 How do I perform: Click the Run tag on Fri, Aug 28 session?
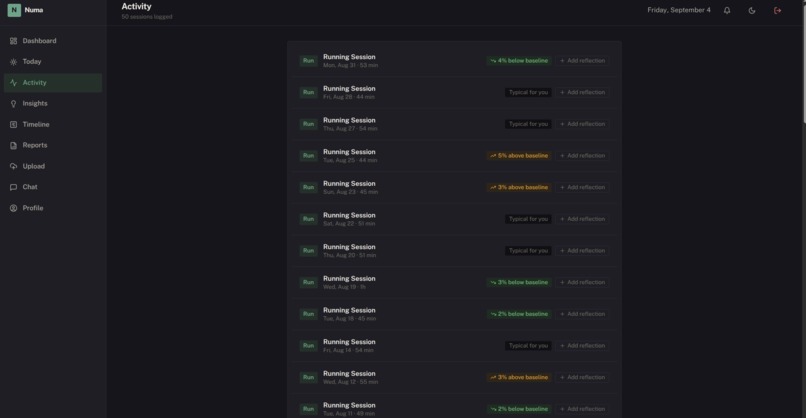(x=308, y=93)
